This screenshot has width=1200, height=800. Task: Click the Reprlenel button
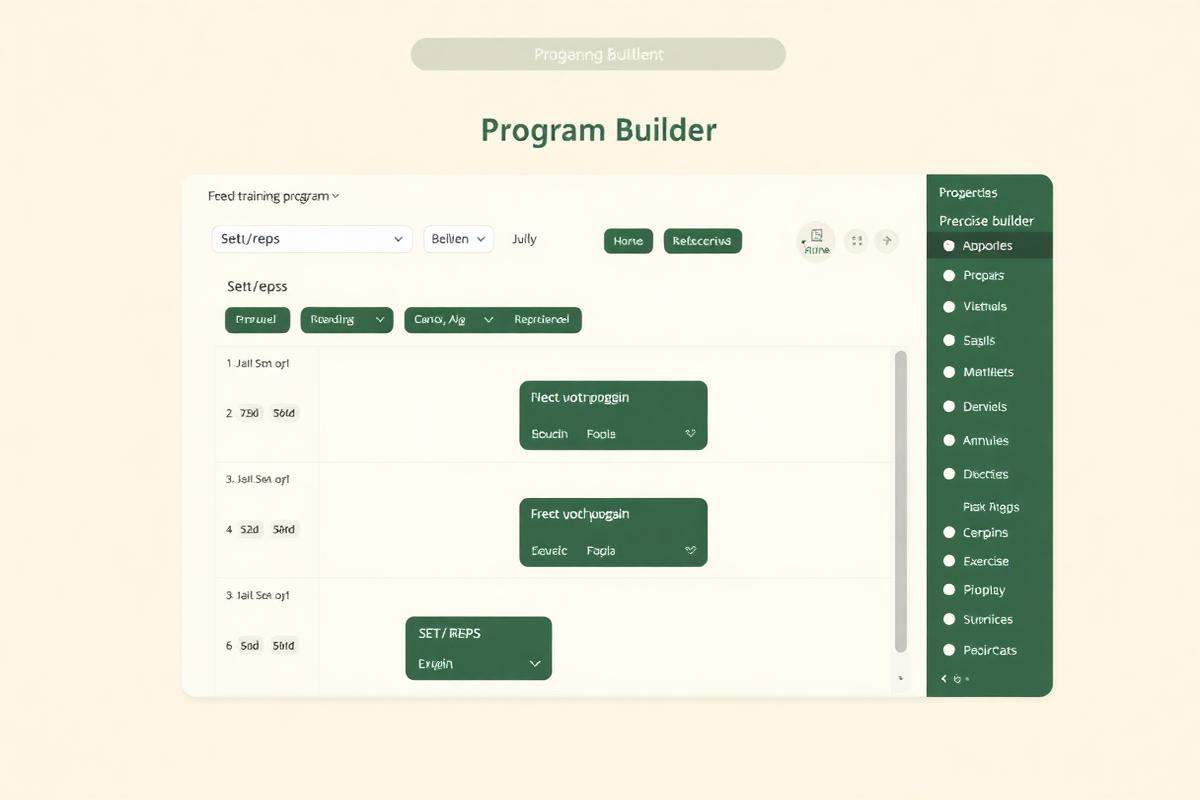coord(541,320)
